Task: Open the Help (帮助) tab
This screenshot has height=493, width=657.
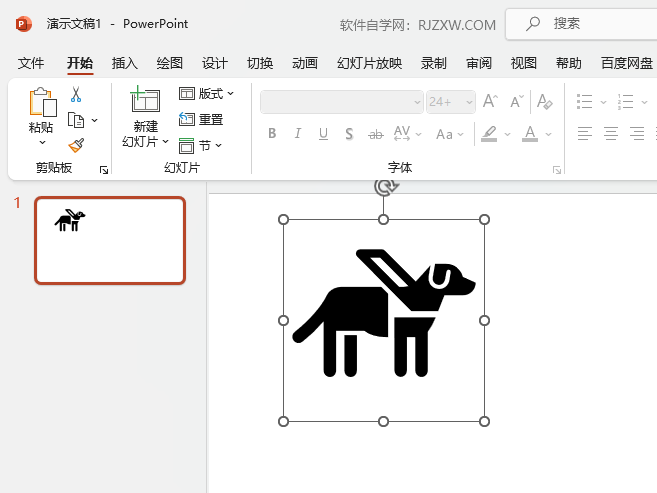Action: pyautogui.click(x=569, y=63)
